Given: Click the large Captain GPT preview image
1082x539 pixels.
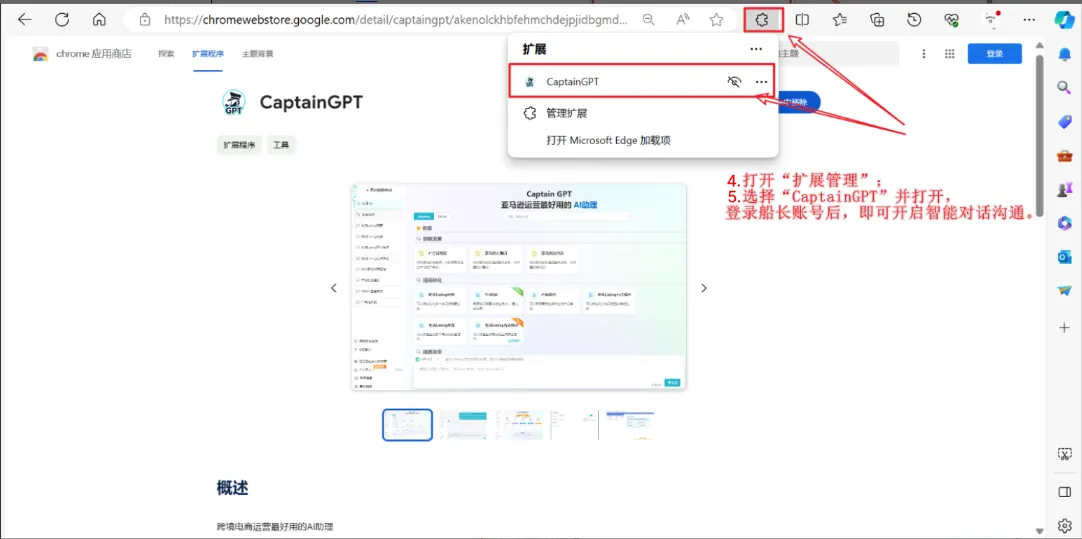Looking at the screenshot, I should pos(519,287).
